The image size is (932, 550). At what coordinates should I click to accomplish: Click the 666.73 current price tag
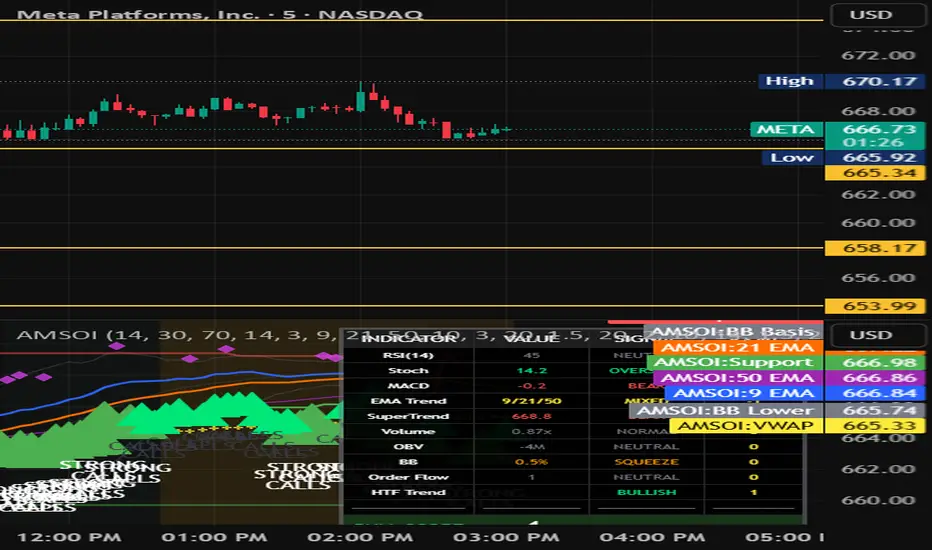tap(875, 129)
